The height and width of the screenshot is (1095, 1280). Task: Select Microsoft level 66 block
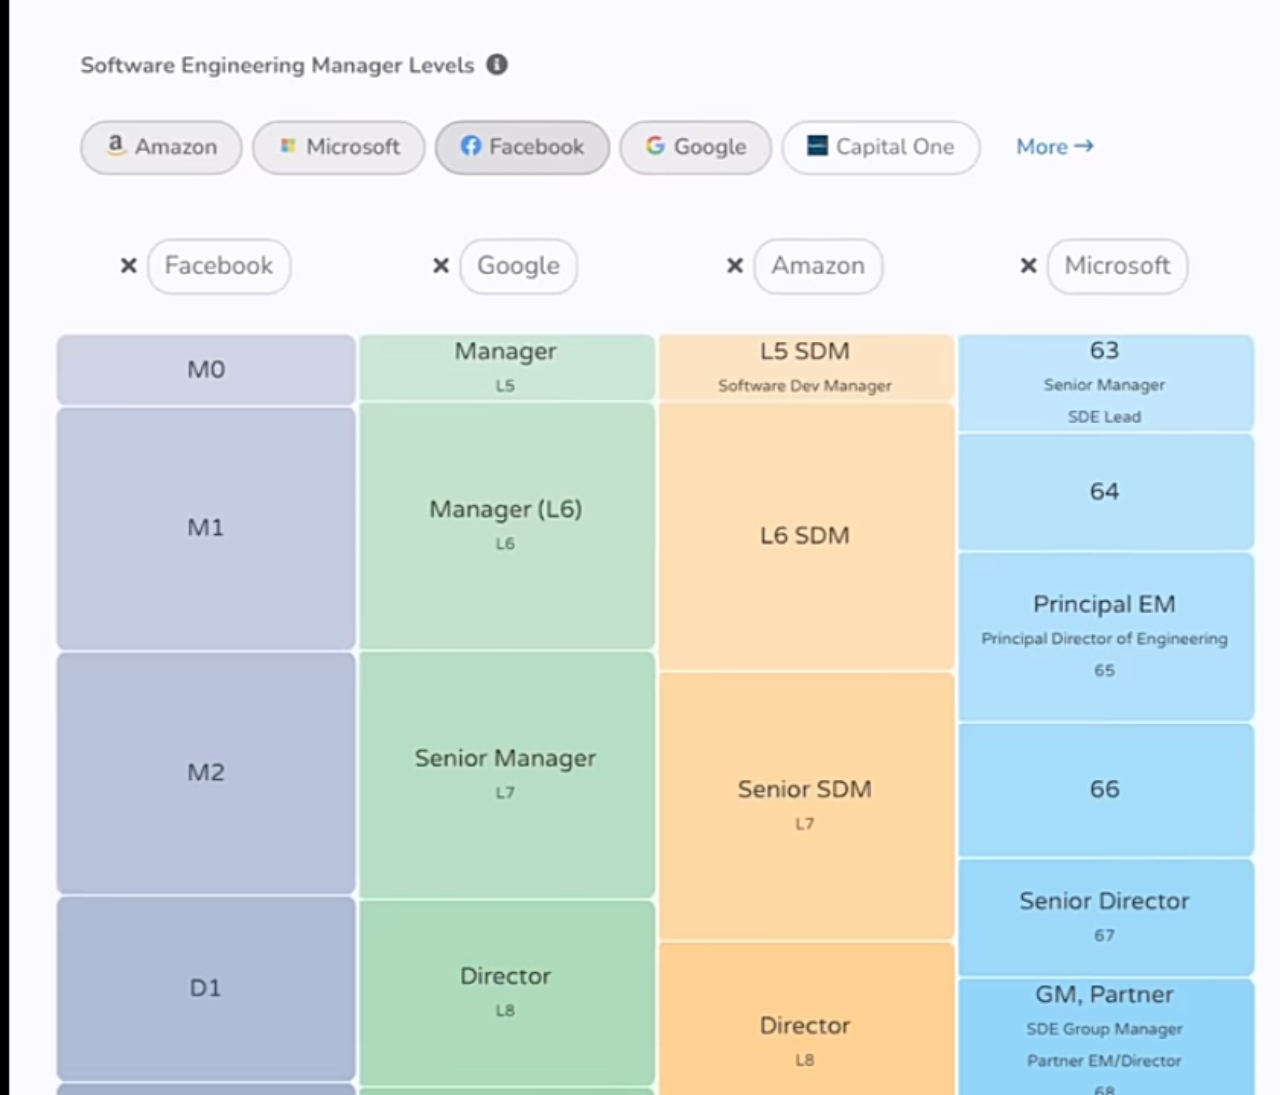pyautogui.click(x=1106, y=790)
